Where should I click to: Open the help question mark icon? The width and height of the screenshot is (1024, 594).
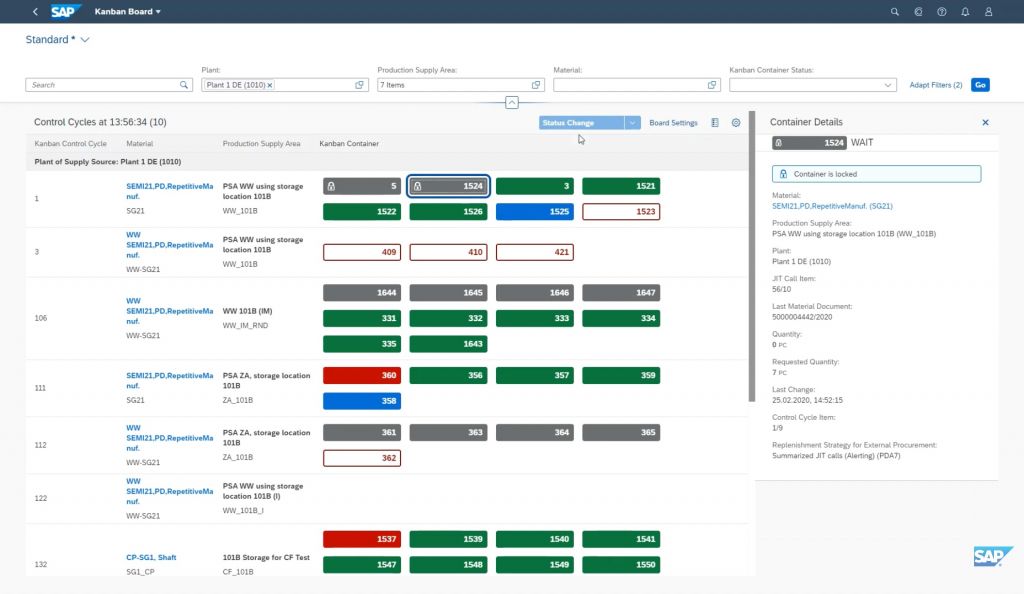coord(941,12)
